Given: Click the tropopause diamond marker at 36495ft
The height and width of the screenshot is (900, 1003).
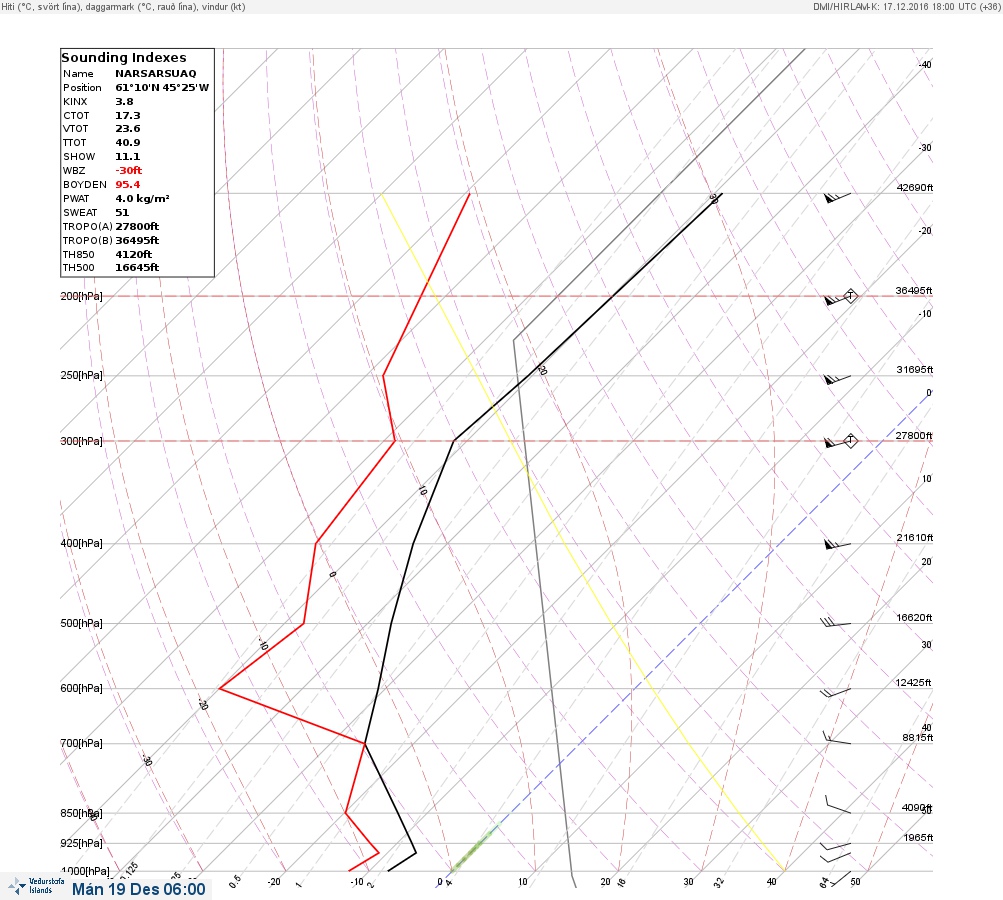Looking at the screenshot, I should point(850,296).
